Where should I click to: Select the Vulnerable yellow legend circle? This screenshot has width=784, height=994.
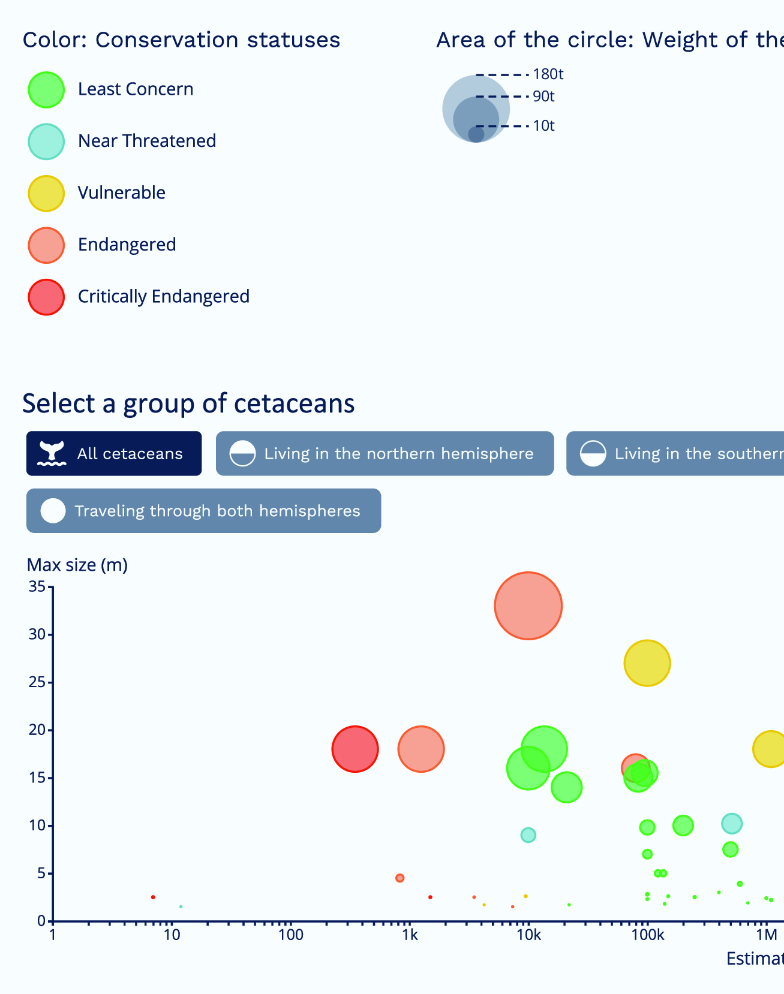46,193
